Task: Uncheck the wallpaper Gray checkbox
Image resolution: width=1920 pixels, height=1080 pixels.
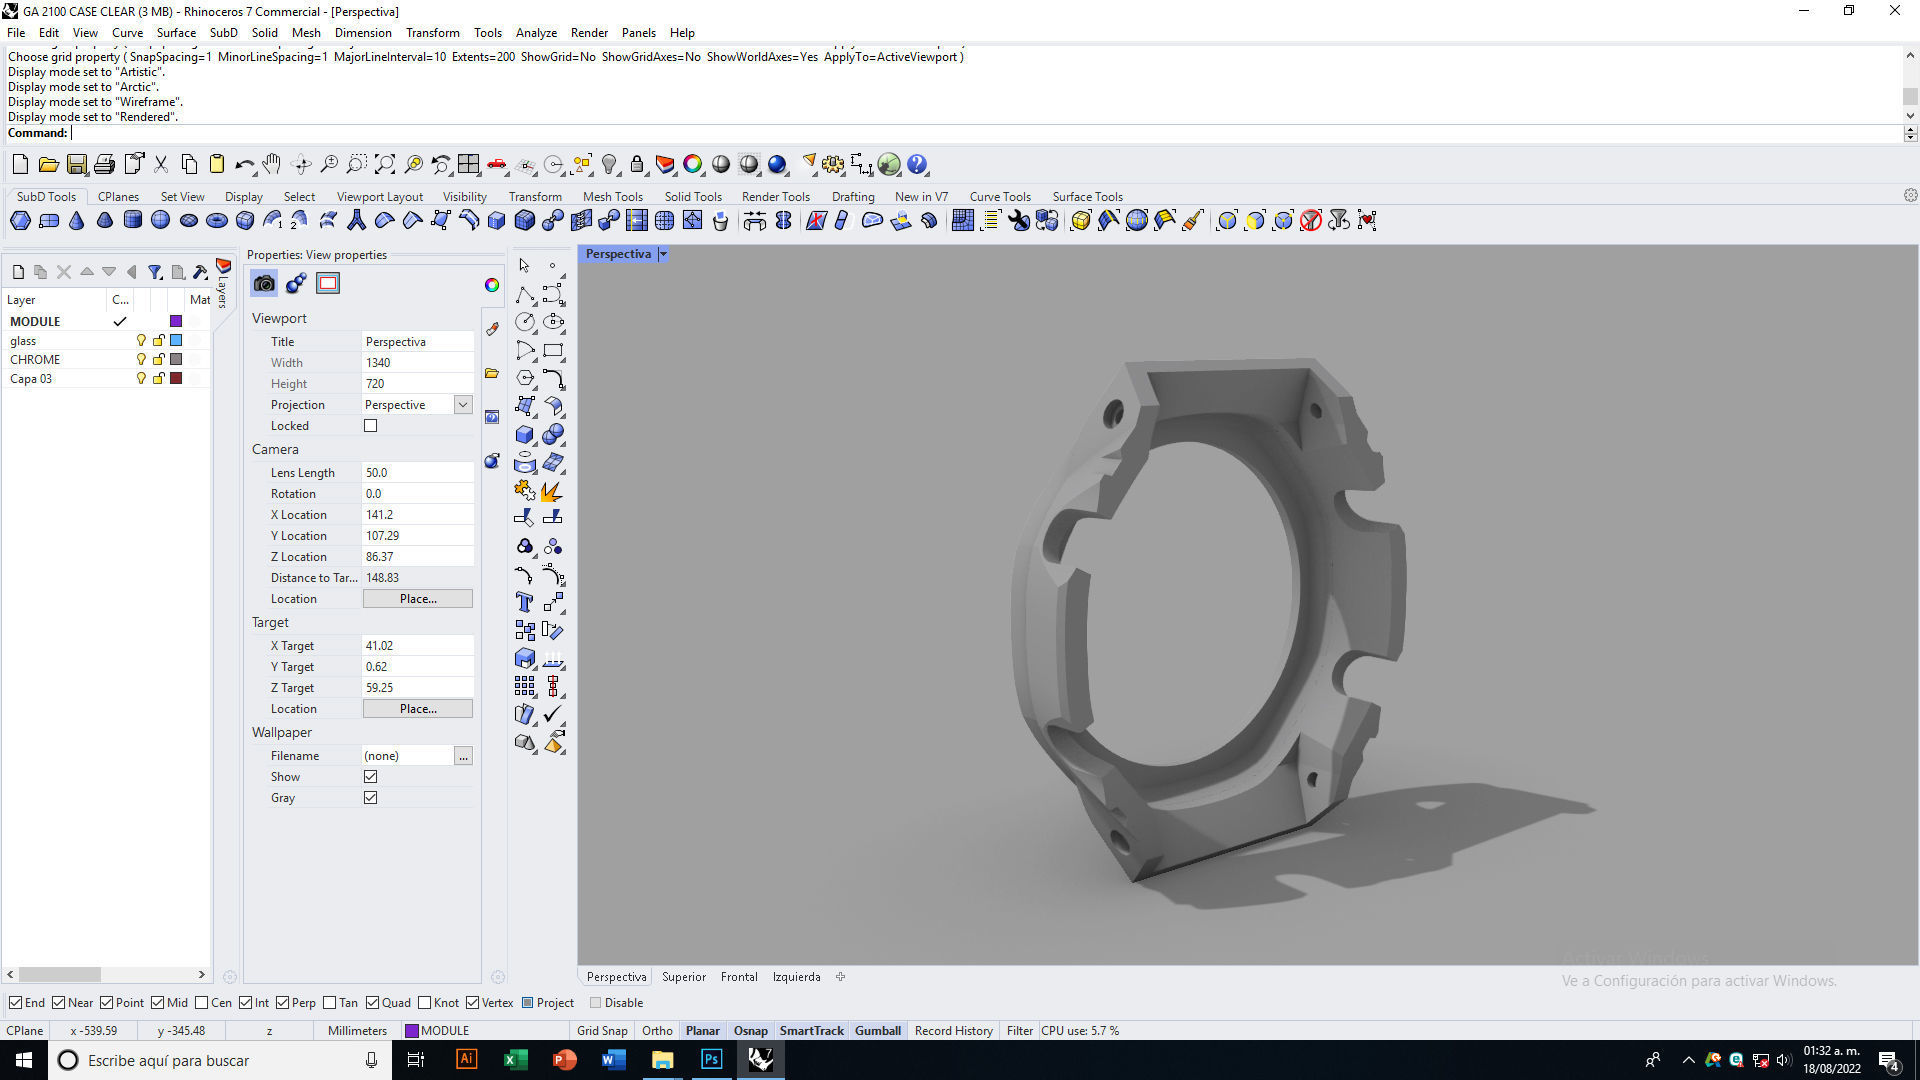Action: (x=371, y=798)
